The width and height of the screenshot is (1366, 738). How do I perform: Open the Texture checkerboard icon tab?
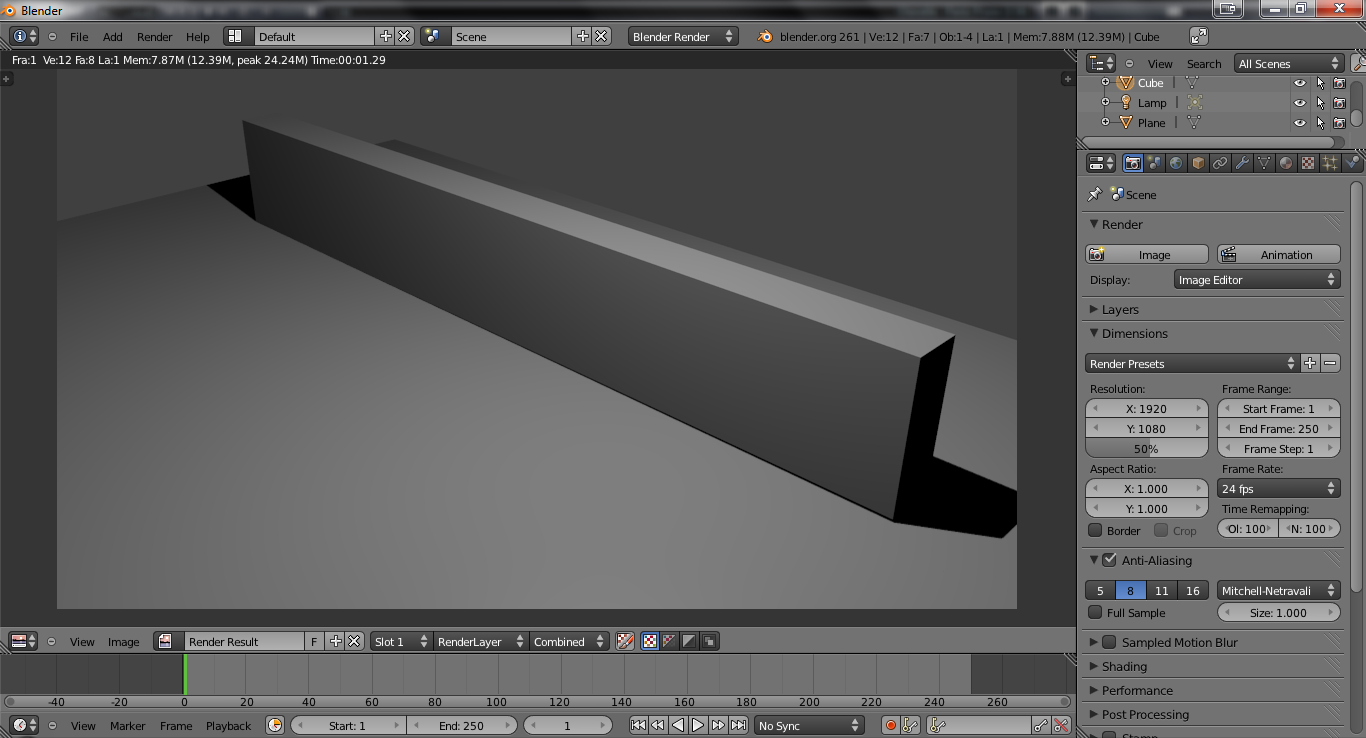coord(1307,163)
